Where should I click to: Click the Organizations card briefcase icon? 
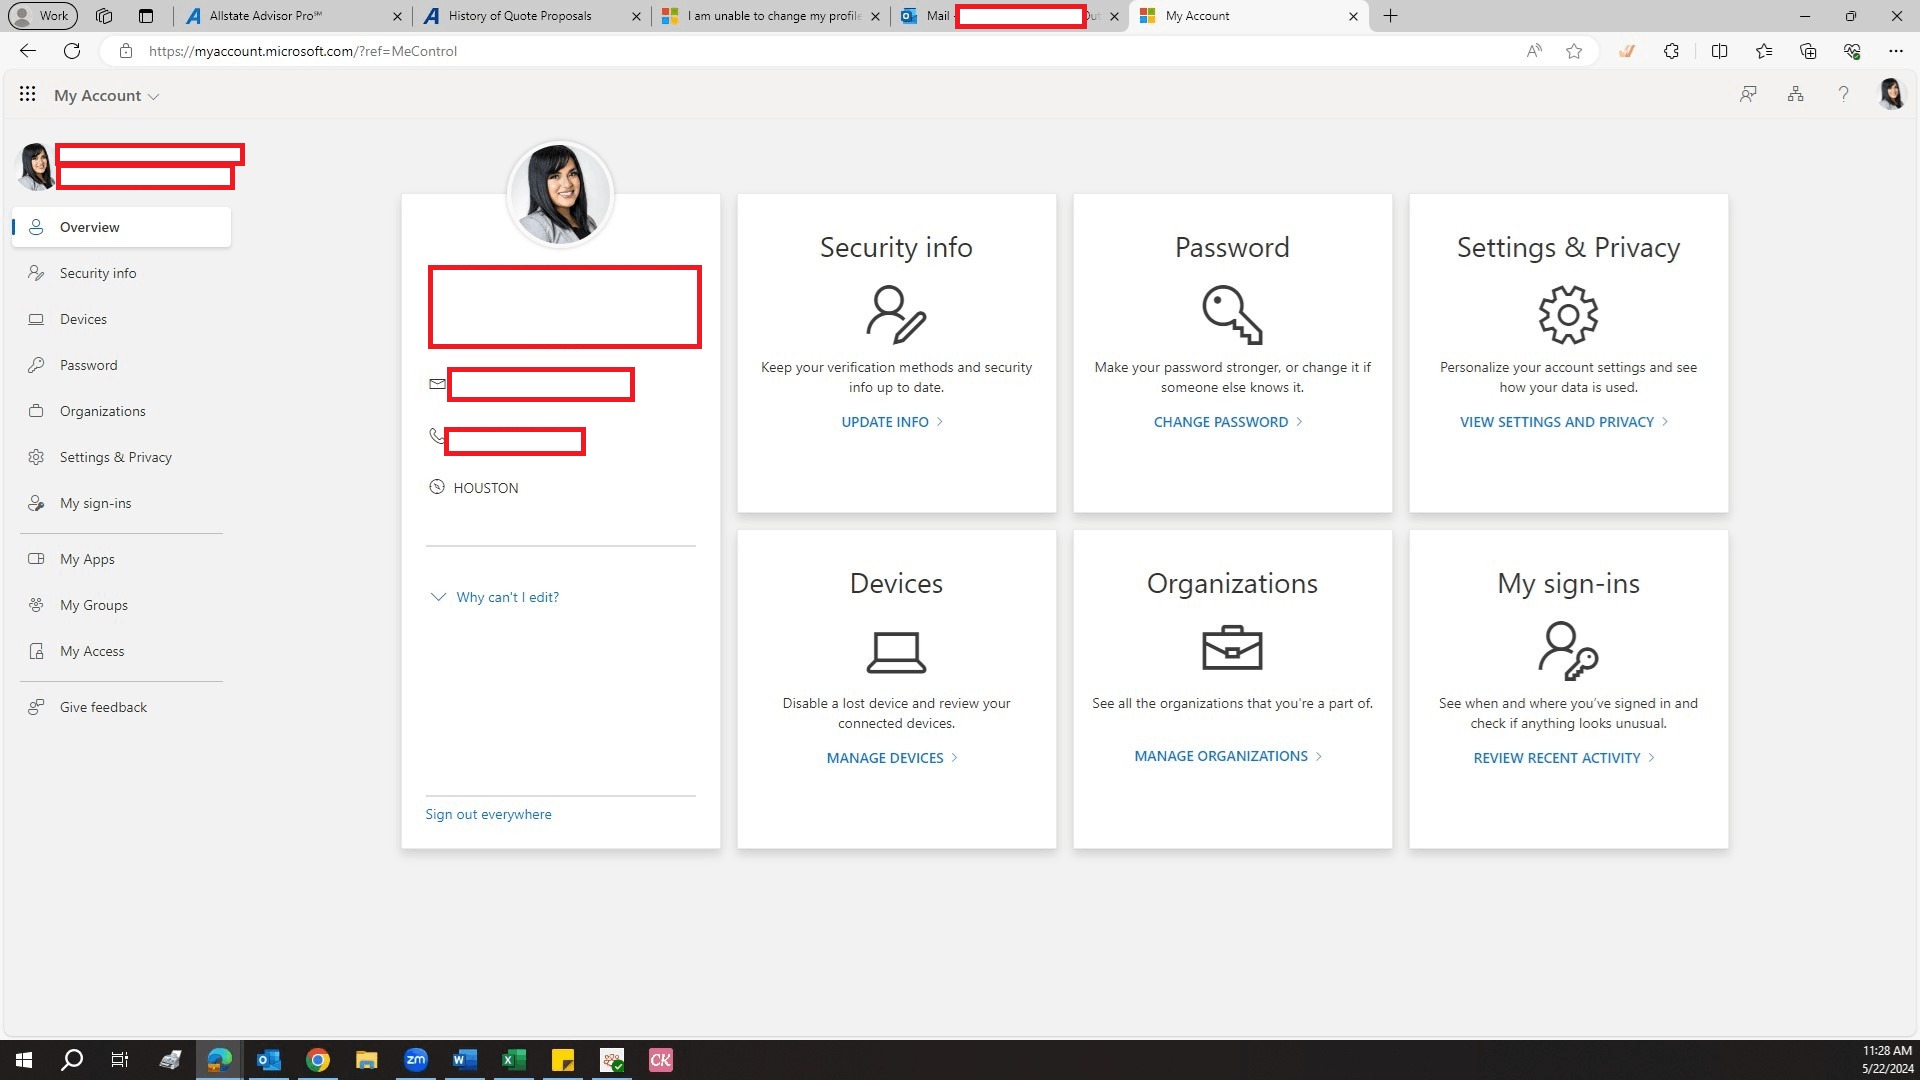[x=1232, y=649]
